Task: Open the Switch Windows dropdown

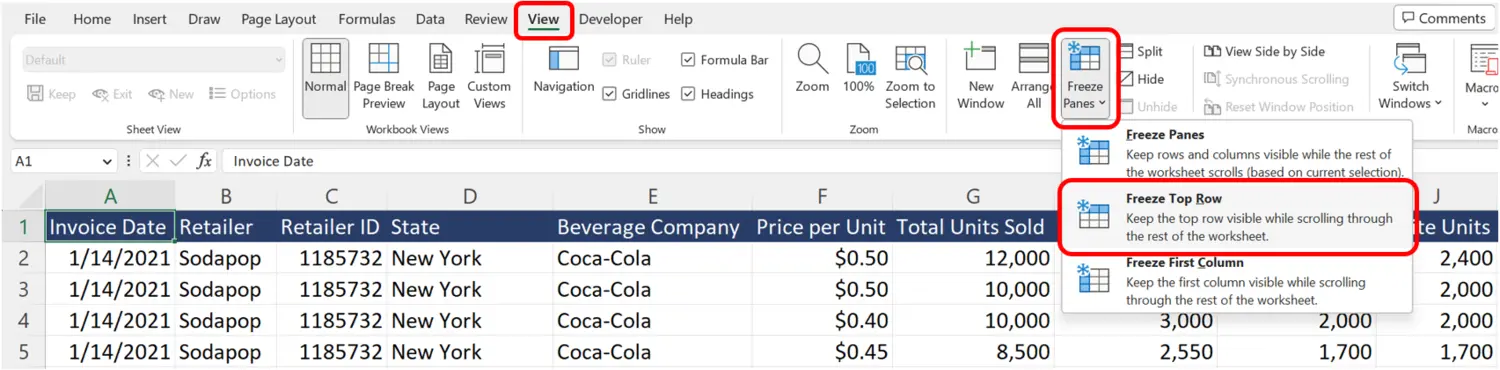Action: 1410,78
